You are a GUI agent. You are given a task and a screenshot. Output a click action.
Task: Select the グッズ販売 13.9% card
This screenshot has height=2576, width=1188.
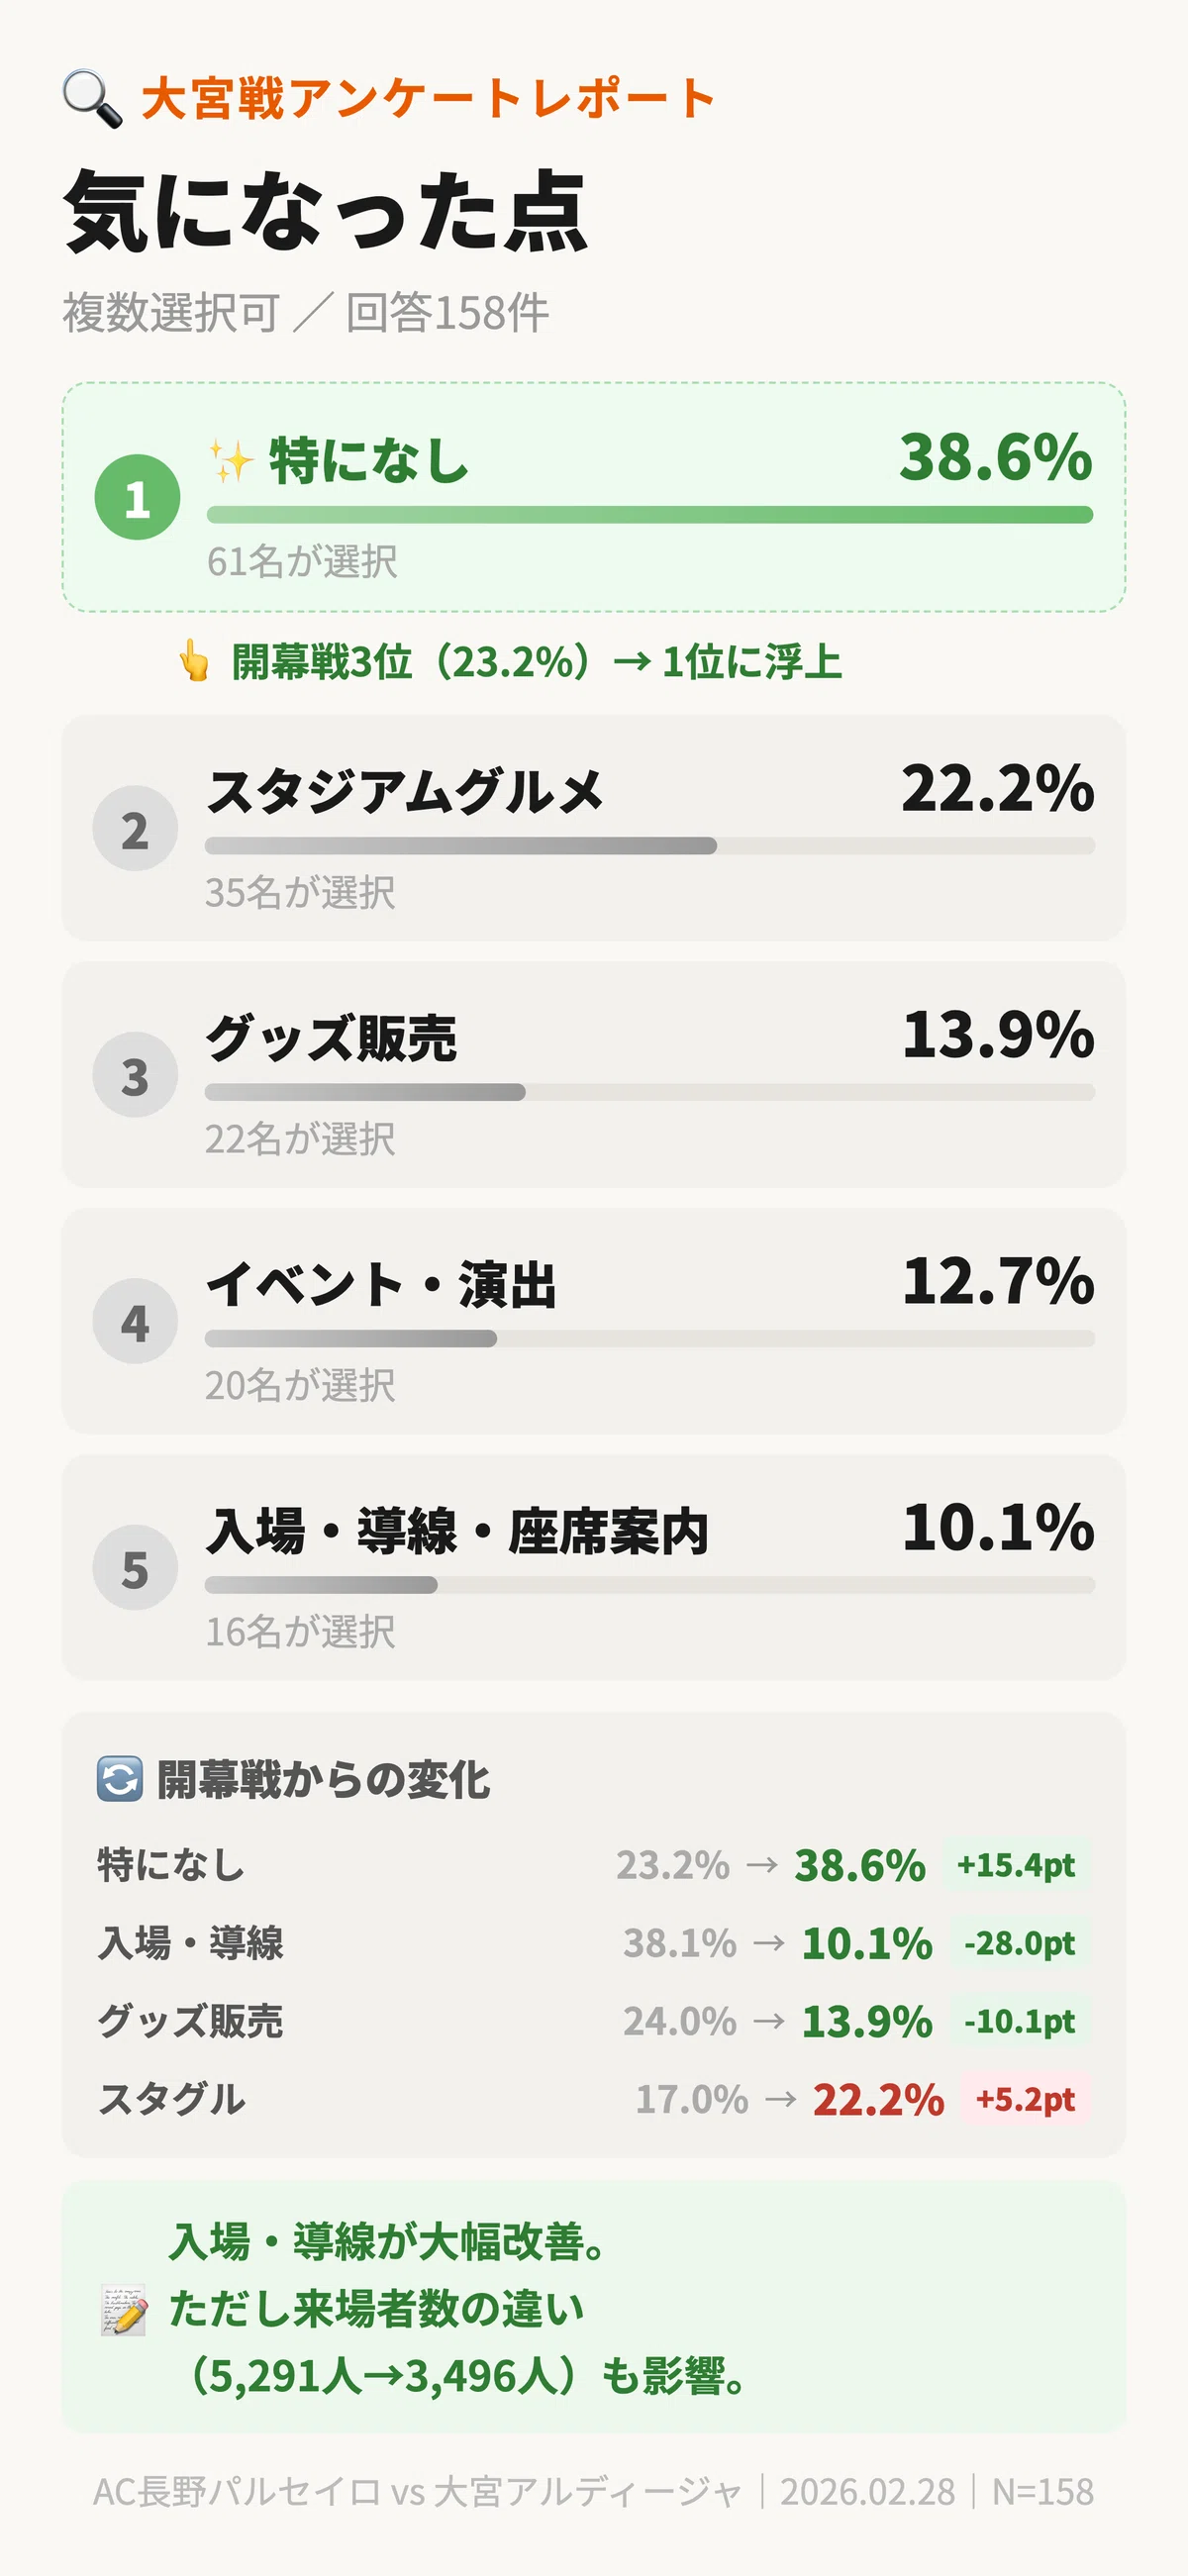pyautogui.click(x=594, y=1074)
